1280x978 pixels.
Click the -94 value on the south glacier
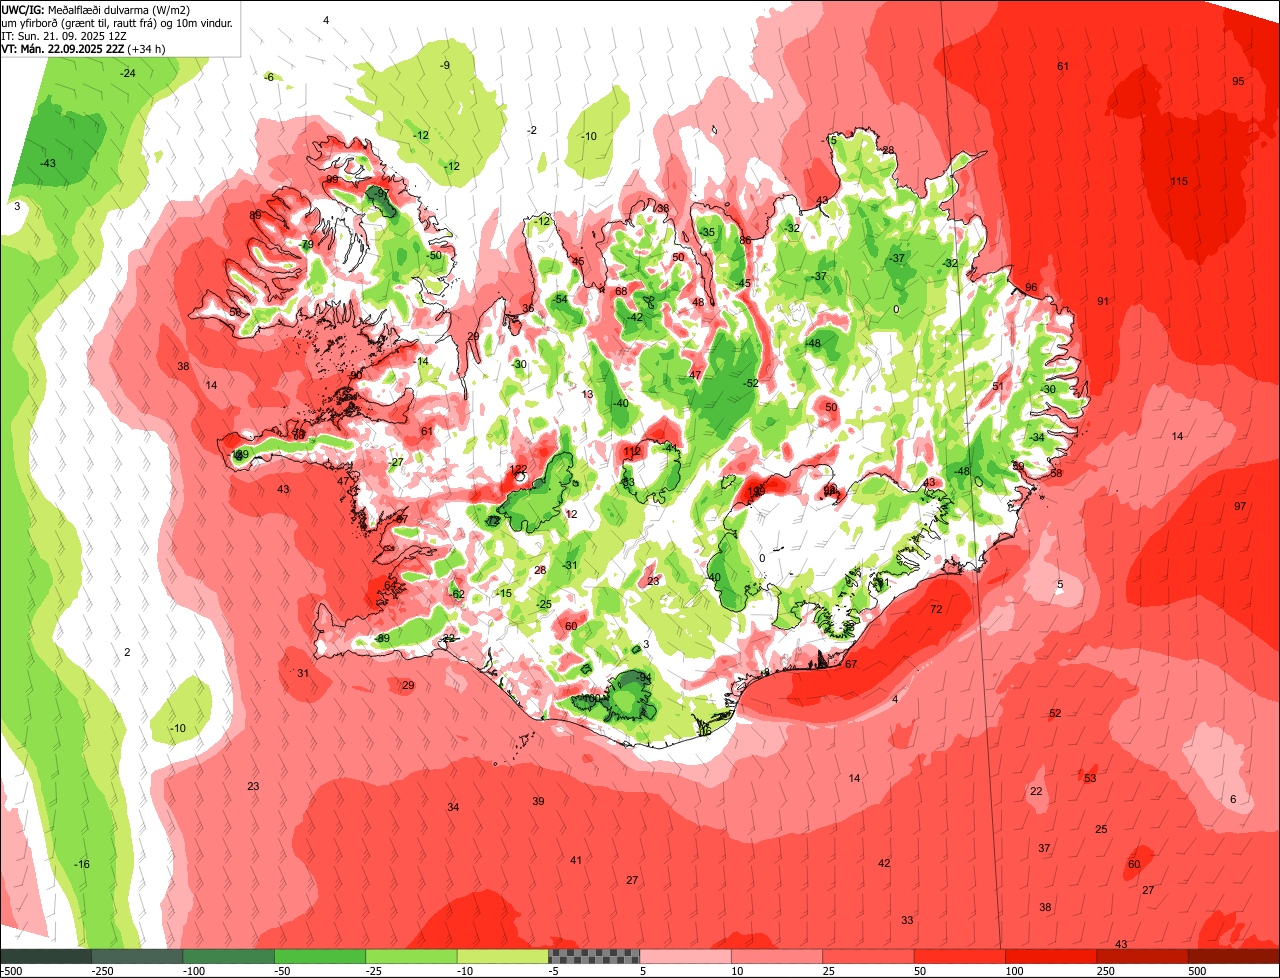click(x=644, y=677)
